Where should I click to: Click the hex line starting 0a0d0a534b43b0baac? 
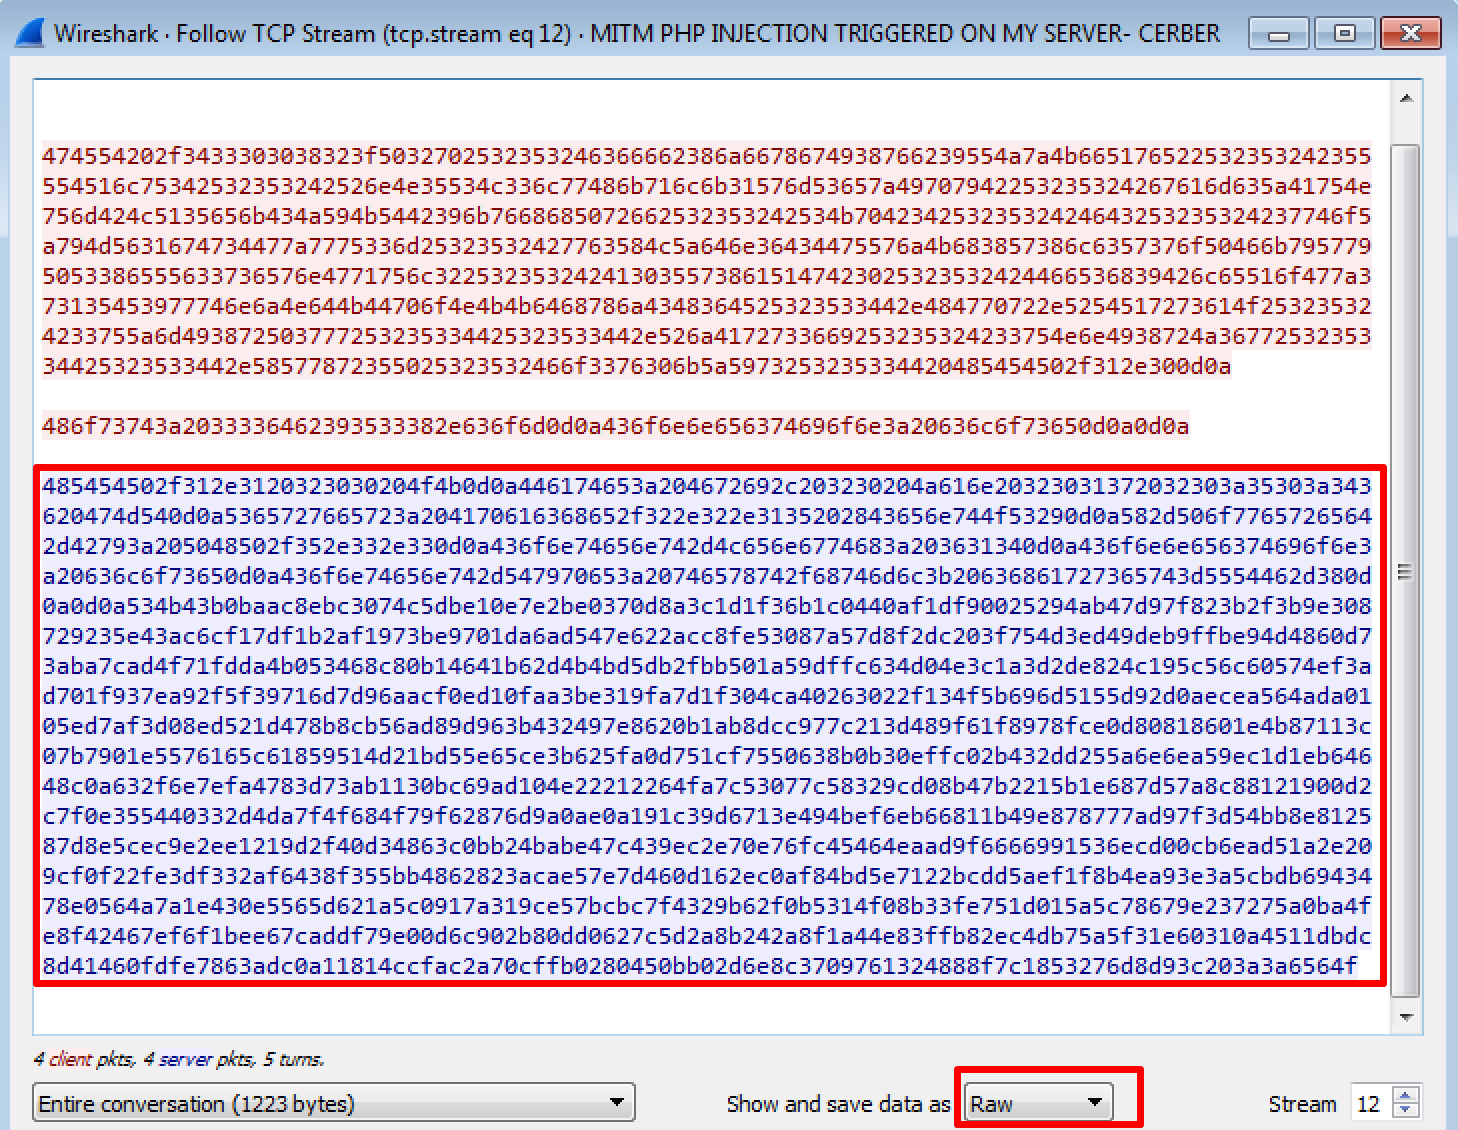706,606
